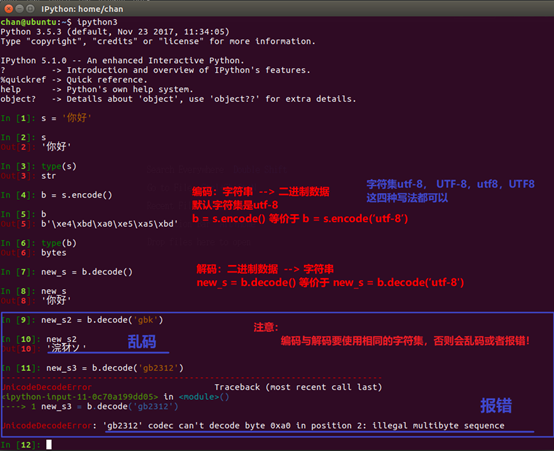Click output Out[6] 'bytes'

pyautogui.click(x=33, y=253)
